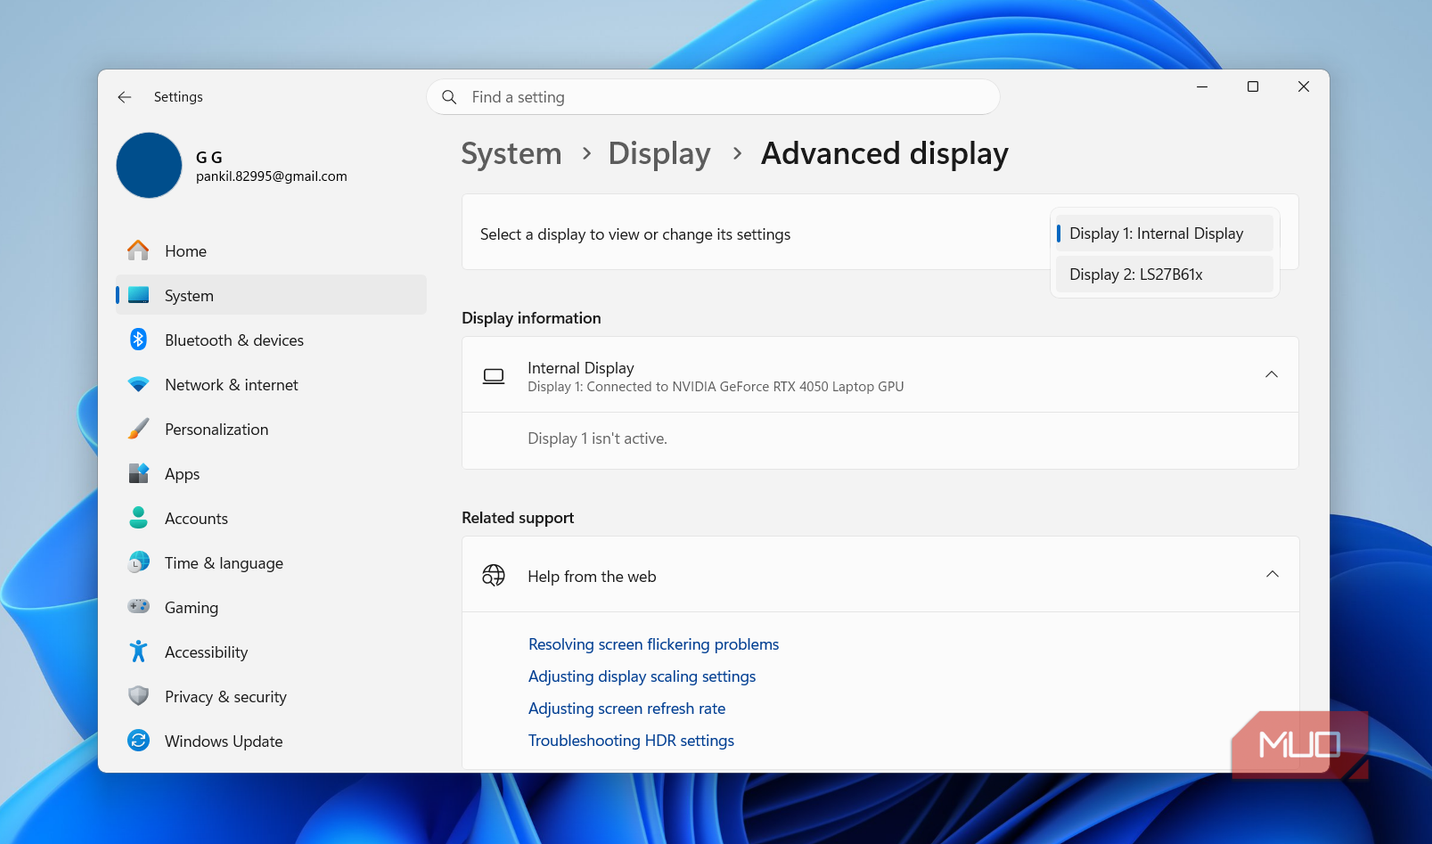
Task: Click the globe icon beside Help from the web
Action: [x=493, y=575]
